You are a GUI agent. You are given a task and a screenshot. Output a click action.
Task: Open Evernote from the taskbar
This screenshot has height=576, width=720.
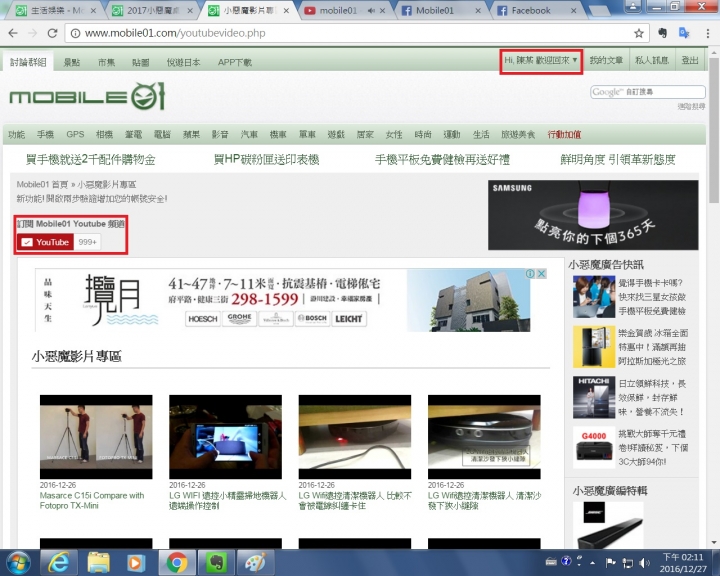click(x=215, y=563)
